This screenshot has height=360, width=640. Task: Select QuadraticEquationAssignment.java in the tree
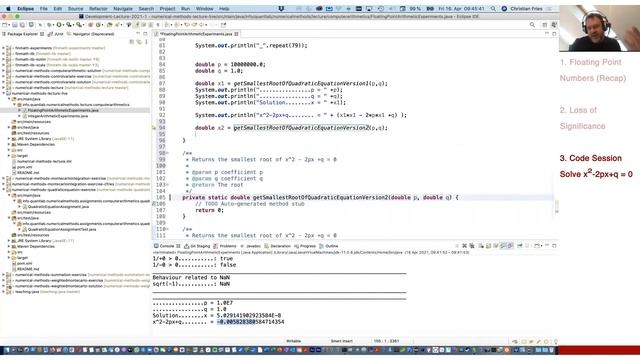pos(58,207)
